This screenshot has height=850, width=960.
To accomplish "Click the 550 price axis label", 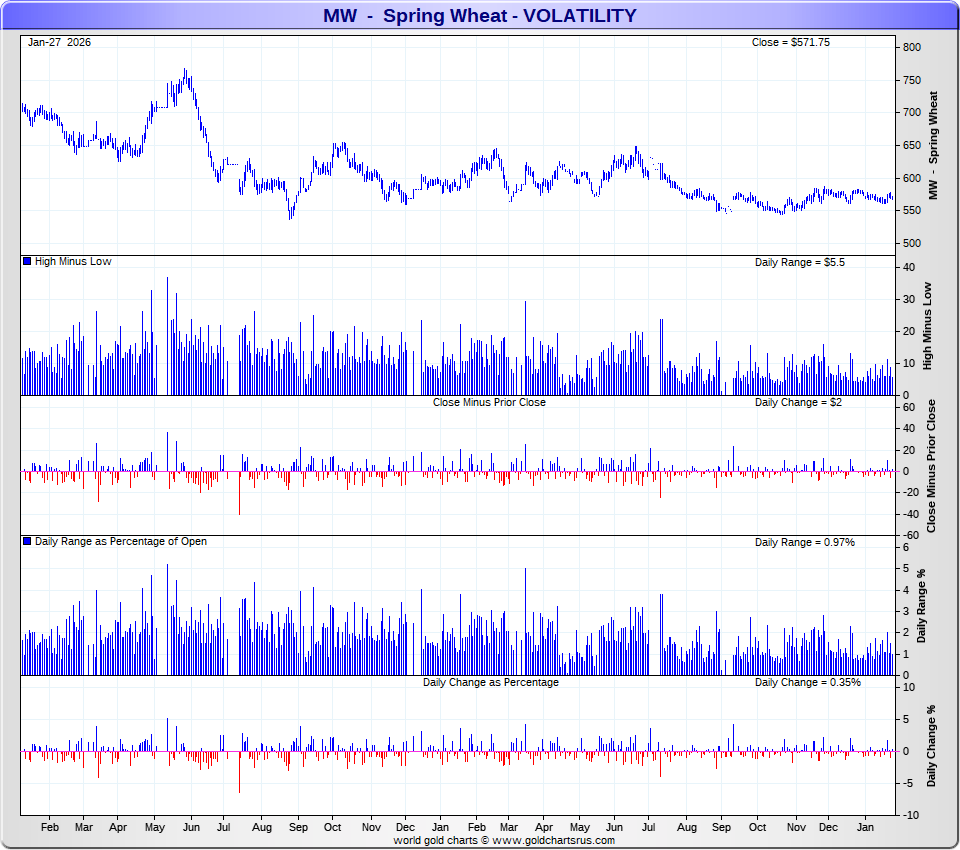I will point(912,210).
